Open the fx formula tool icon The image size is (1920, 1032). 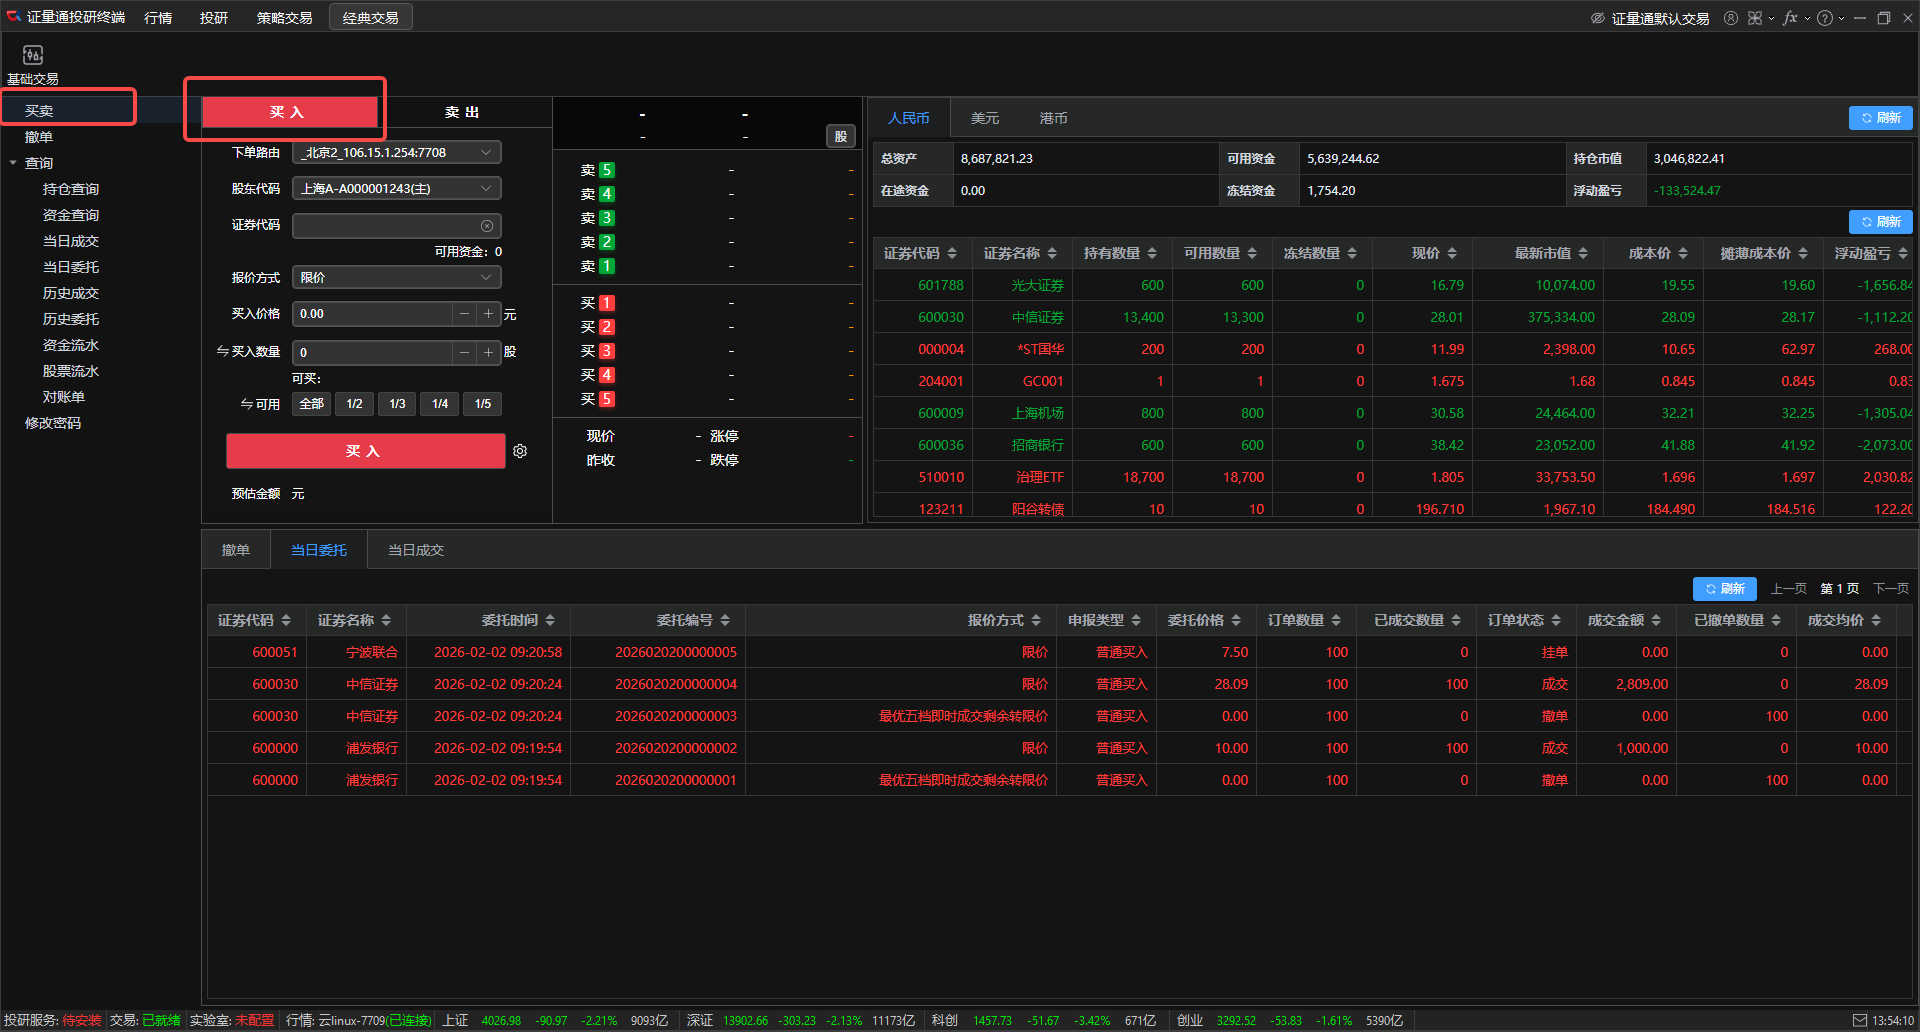(1790, 18)
